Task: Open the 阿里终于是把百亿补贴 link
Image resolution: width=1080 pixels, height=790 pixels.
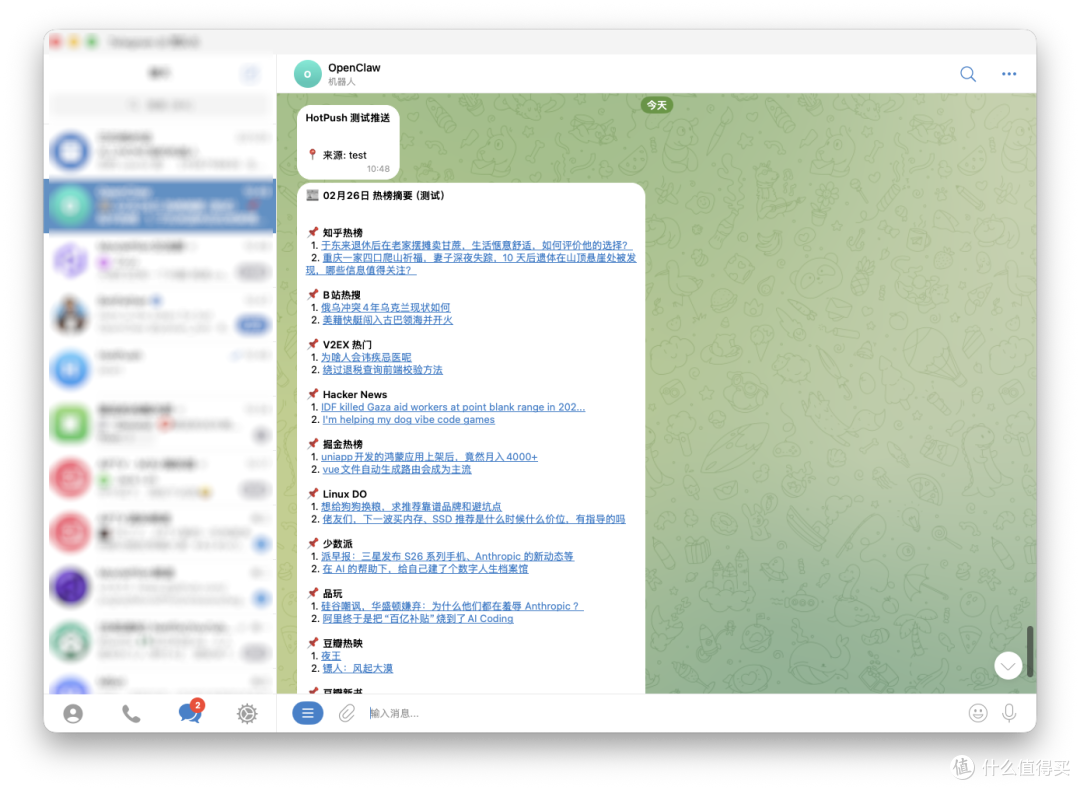Action: click(x=417, y=618)
